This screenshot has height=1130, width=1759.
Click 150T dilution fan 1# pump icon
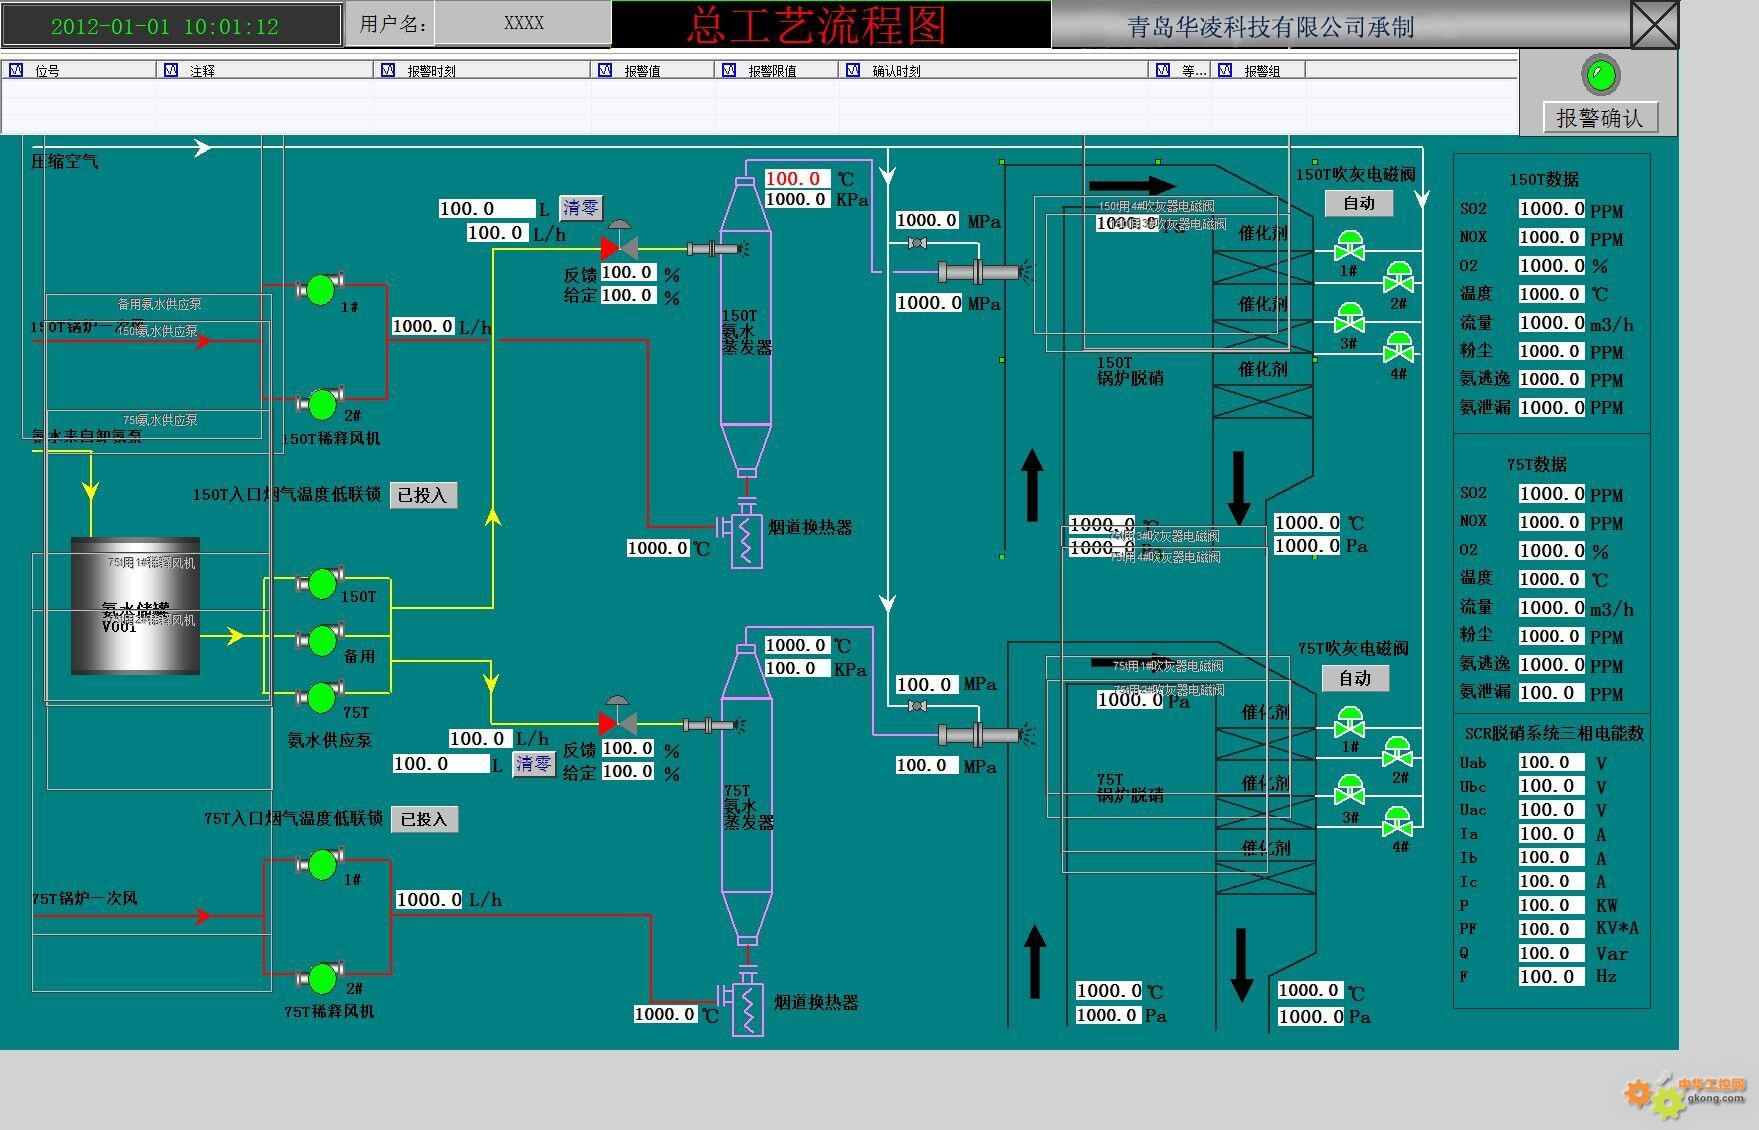pyautogui.click(x=321, y=289)
